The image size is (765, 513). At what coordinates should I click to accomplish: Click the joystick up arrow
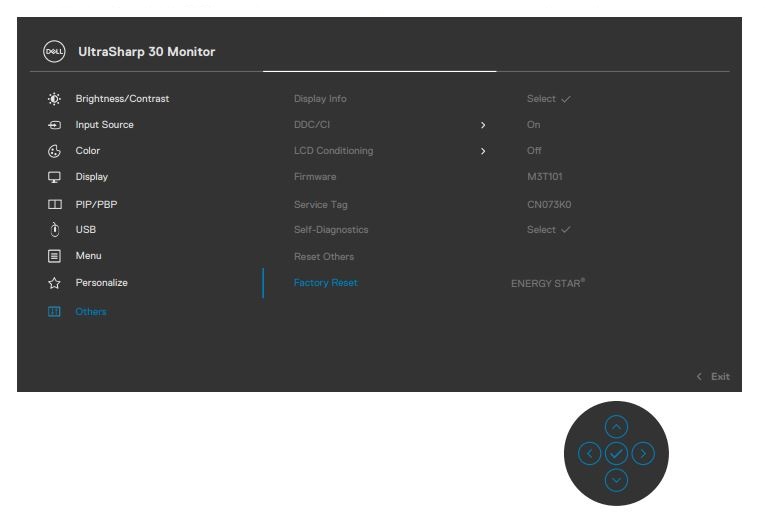coord(616,427)
